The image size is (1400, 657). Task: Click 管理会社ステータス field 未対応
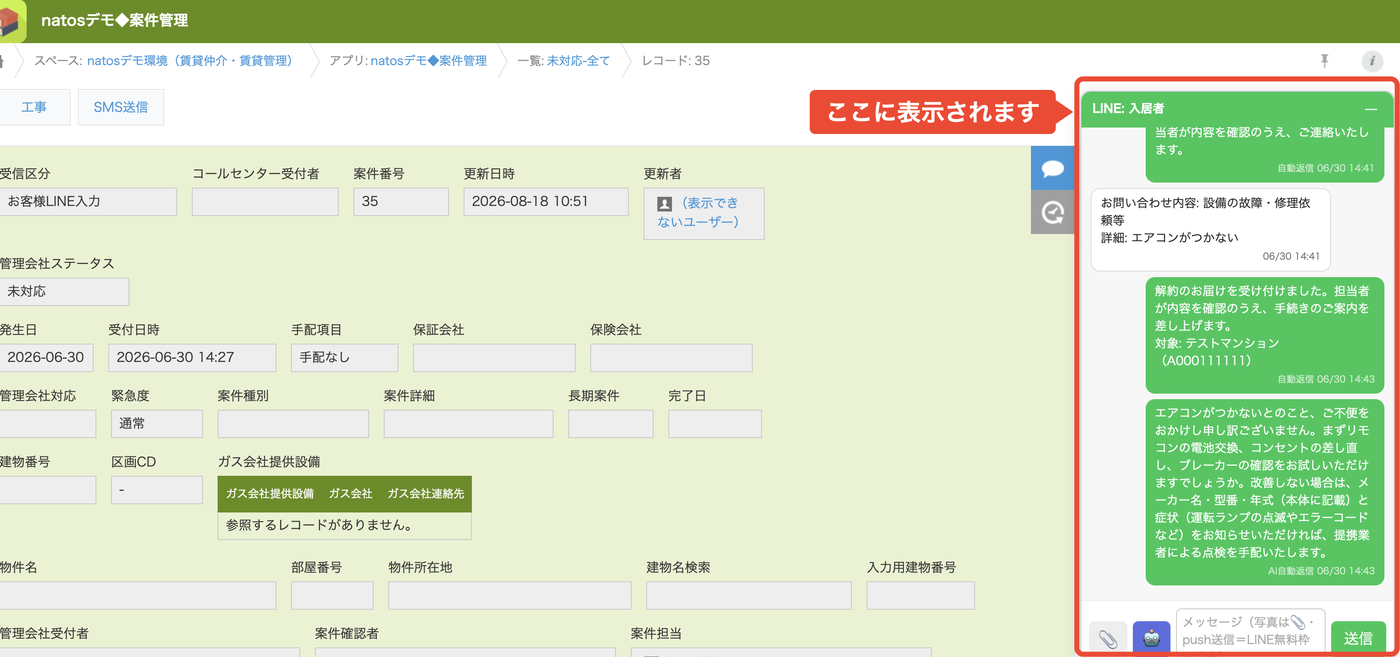[x=64, y=291]
